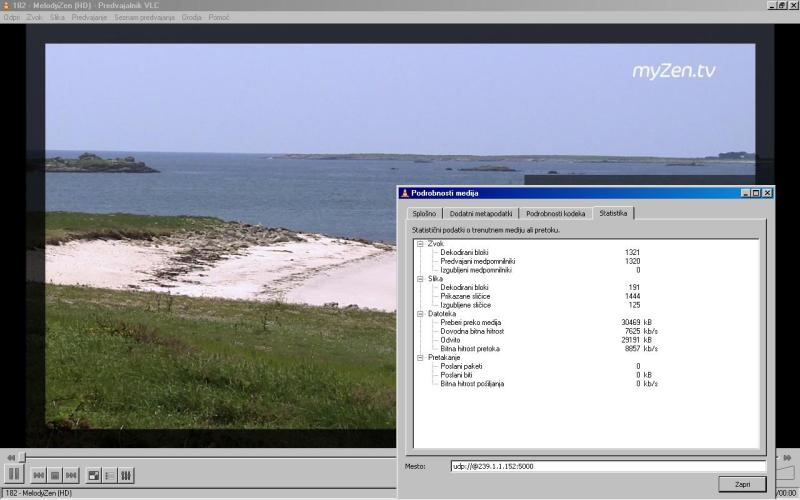The width and height of the screenshot is (800, 500).
Task: Open extended settings equalizer icon
Action: pyautogui.click(x=126, y=475)
